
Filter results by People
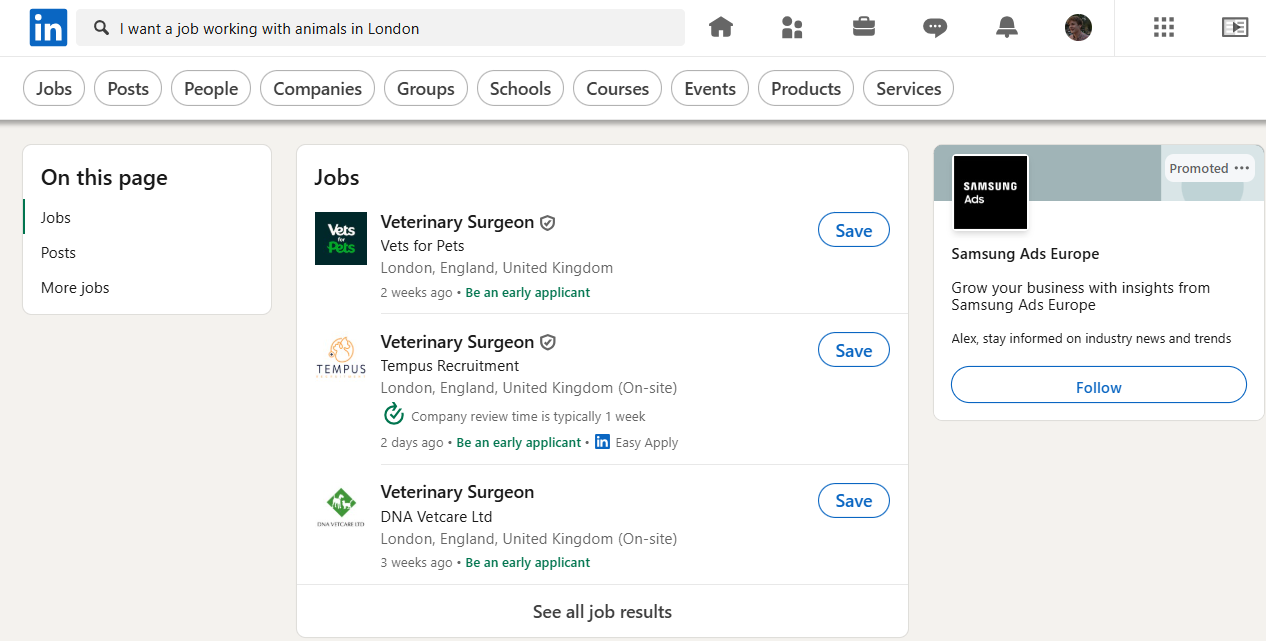pos(211,89)
